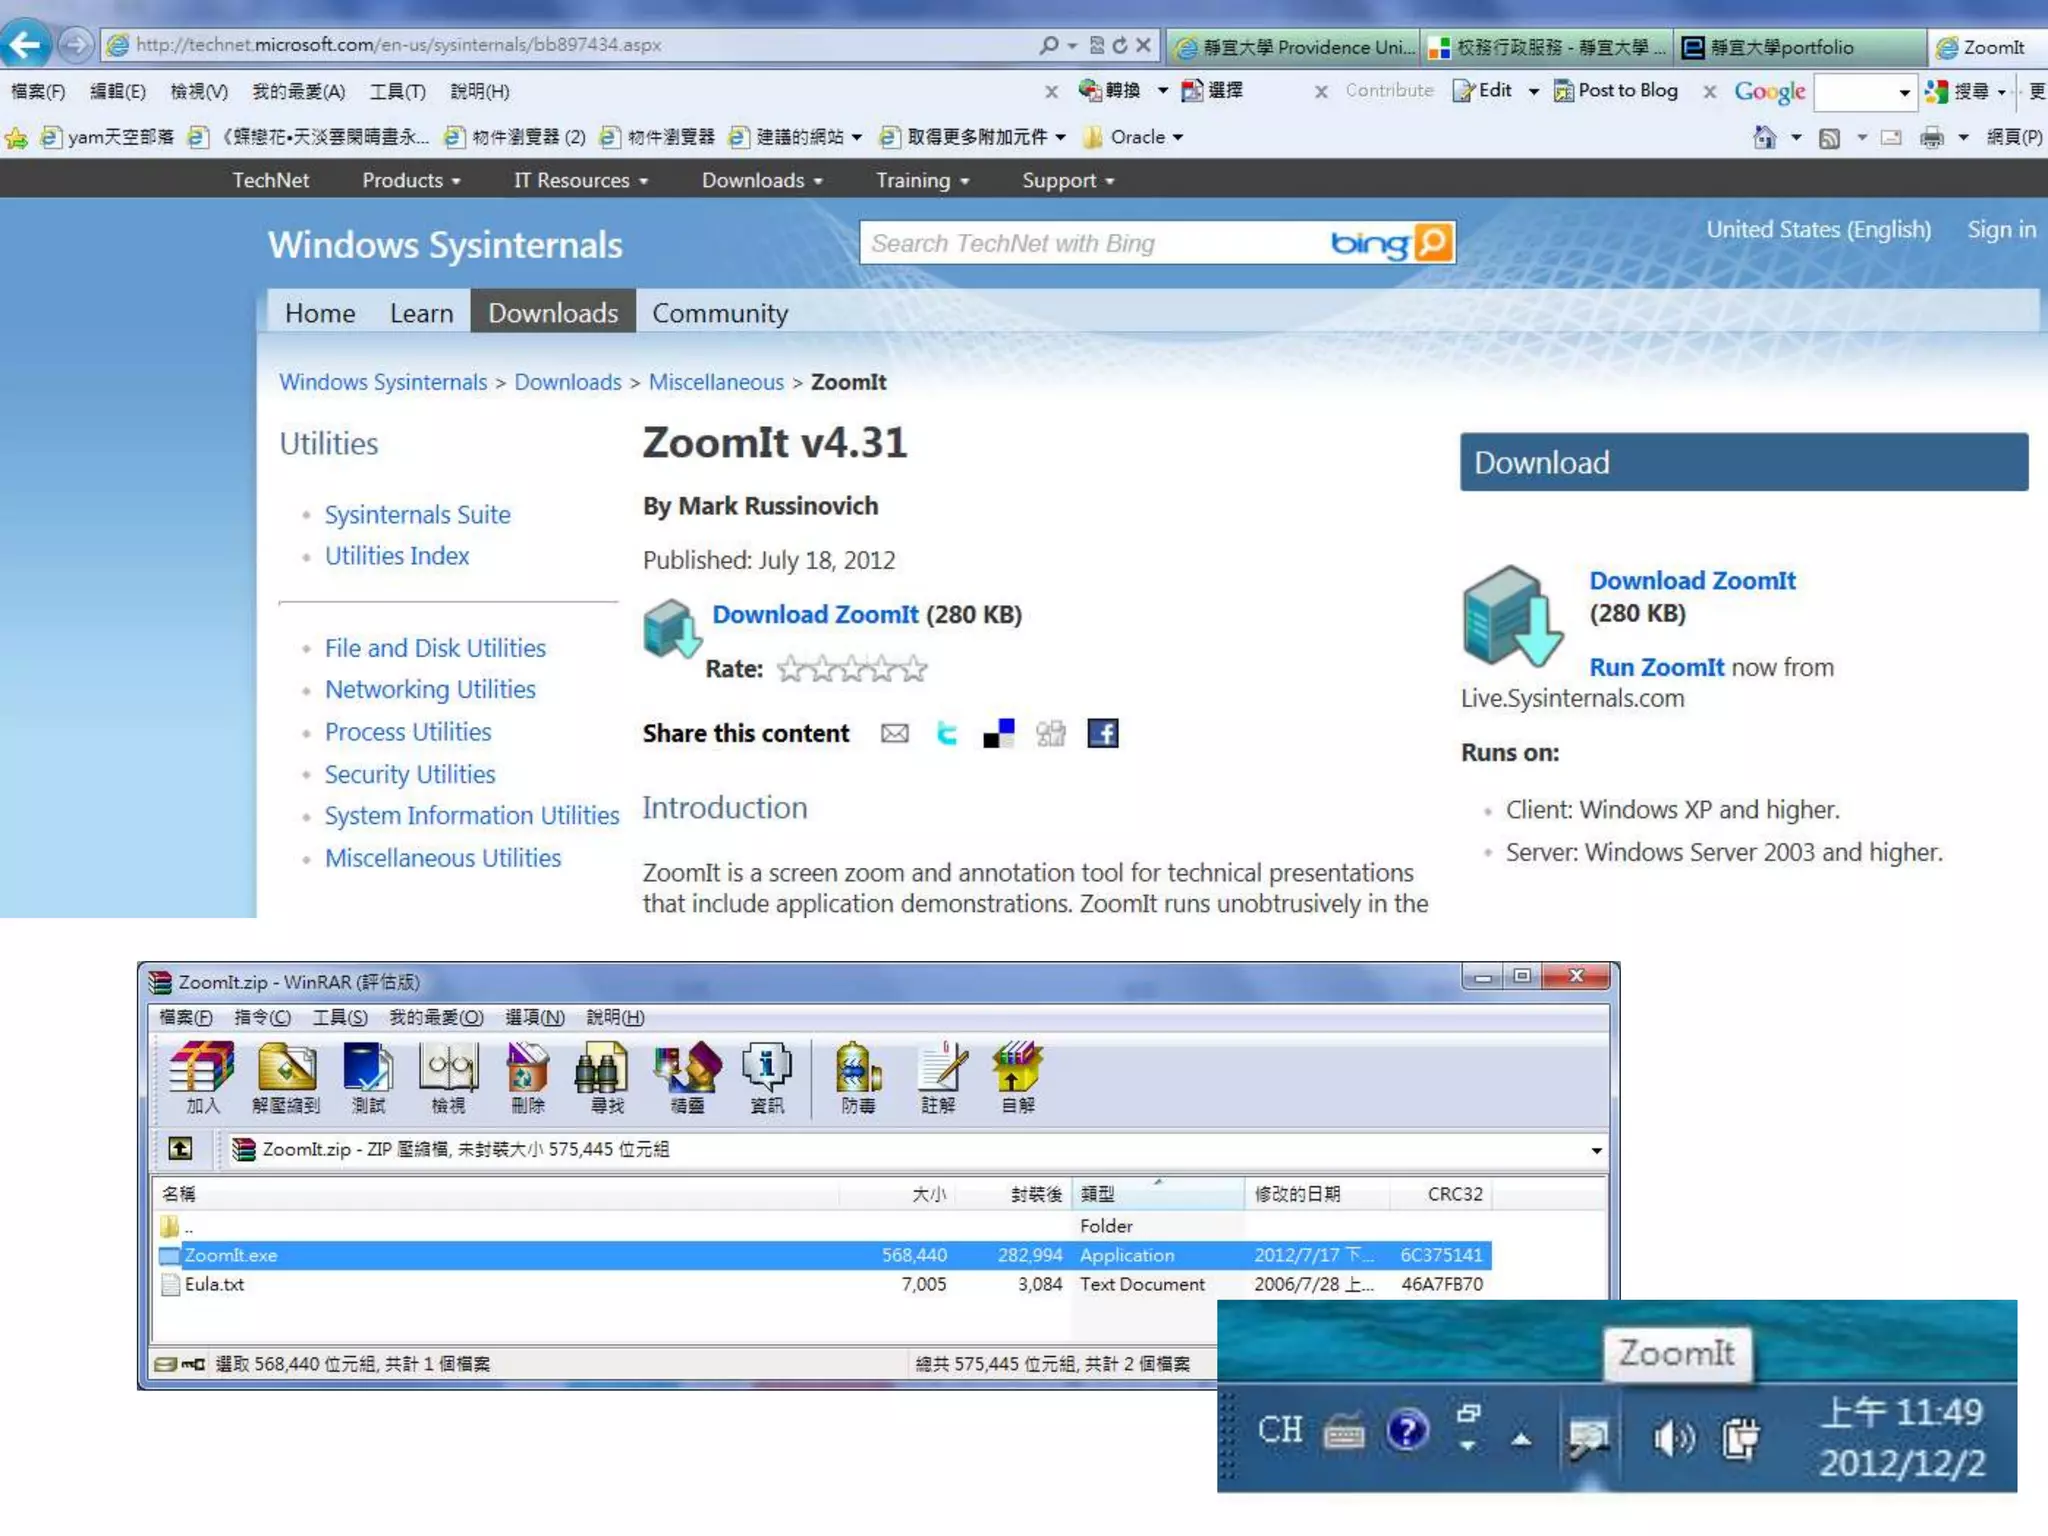2048x1536 pixels.
Task: Go up one folder level in WinRAR
Action: pyautogui.click(x=180, y=1149)
